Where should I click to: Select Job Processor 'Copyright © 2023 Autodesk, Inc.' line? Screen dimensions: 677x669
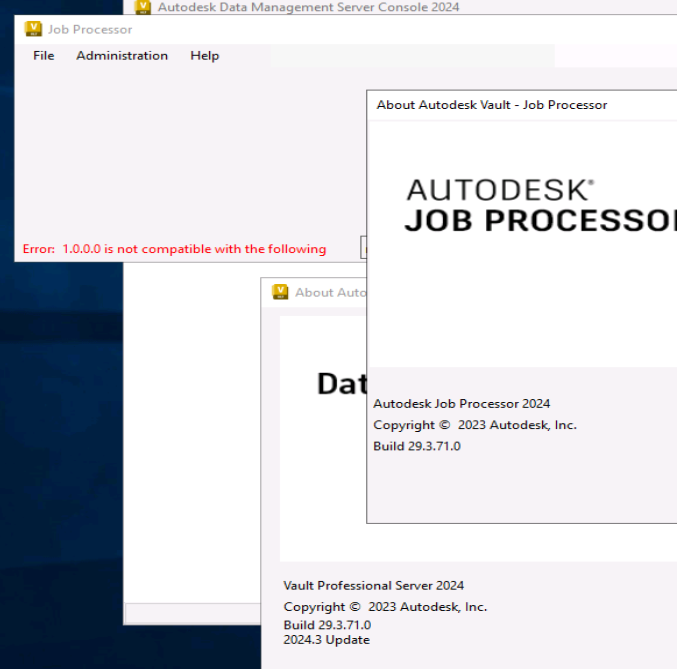point(475,425)
